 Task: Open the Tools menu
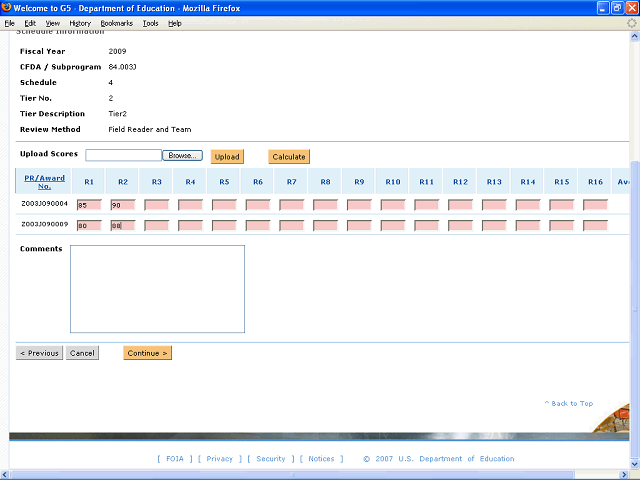click(149, 23)
